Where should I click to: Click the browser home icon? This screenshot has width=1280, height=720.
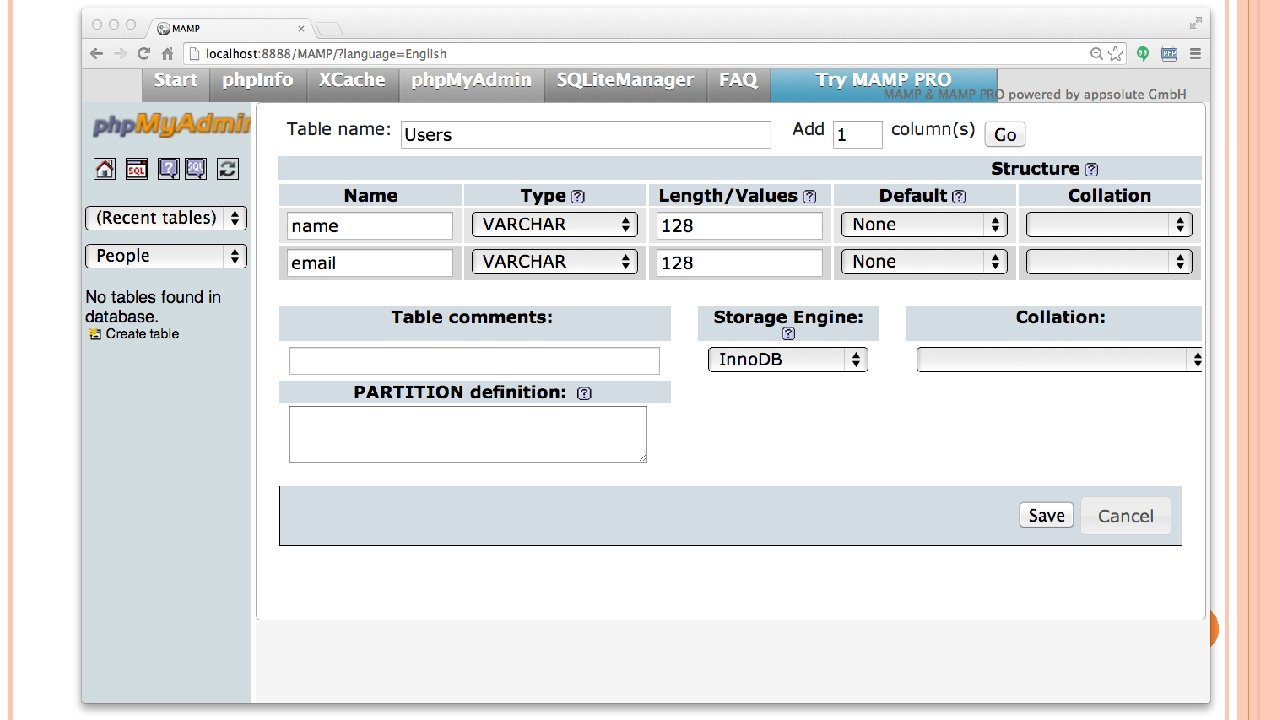click(167, 54)
